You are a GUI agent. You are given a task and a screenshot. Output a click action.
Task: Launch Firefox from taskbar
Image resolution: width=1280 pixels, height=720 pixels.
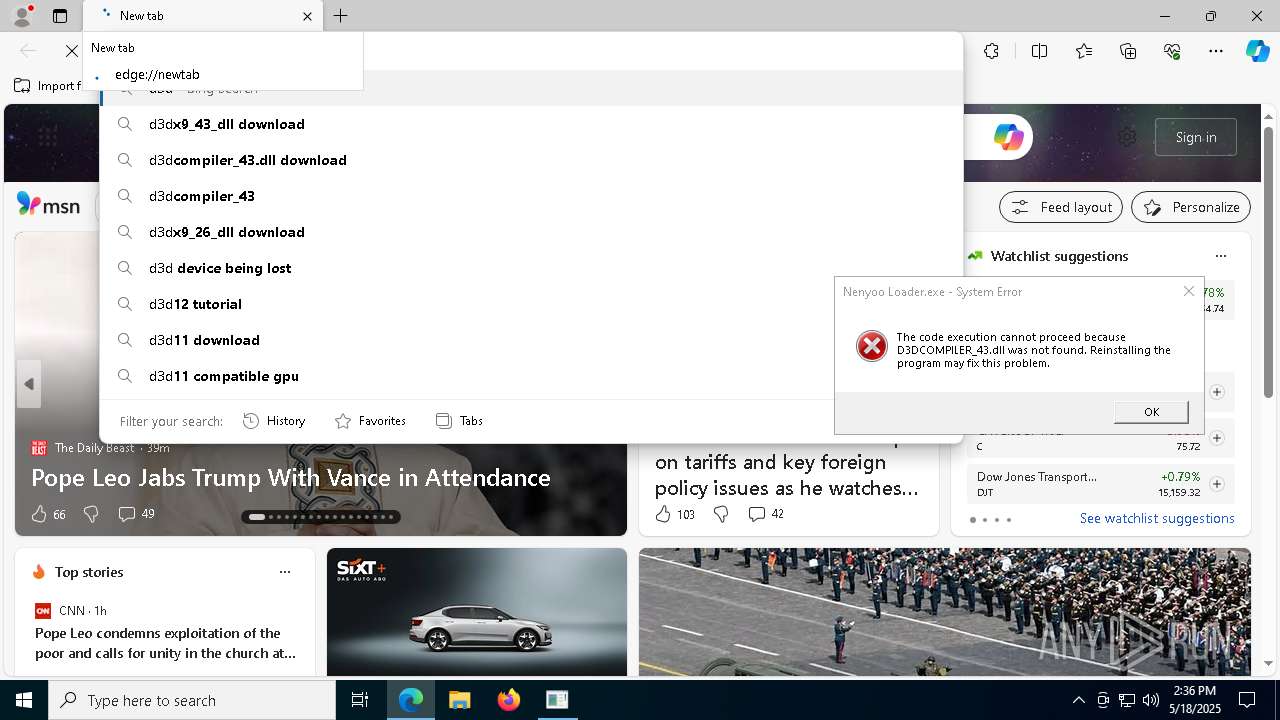coord(508,700)
